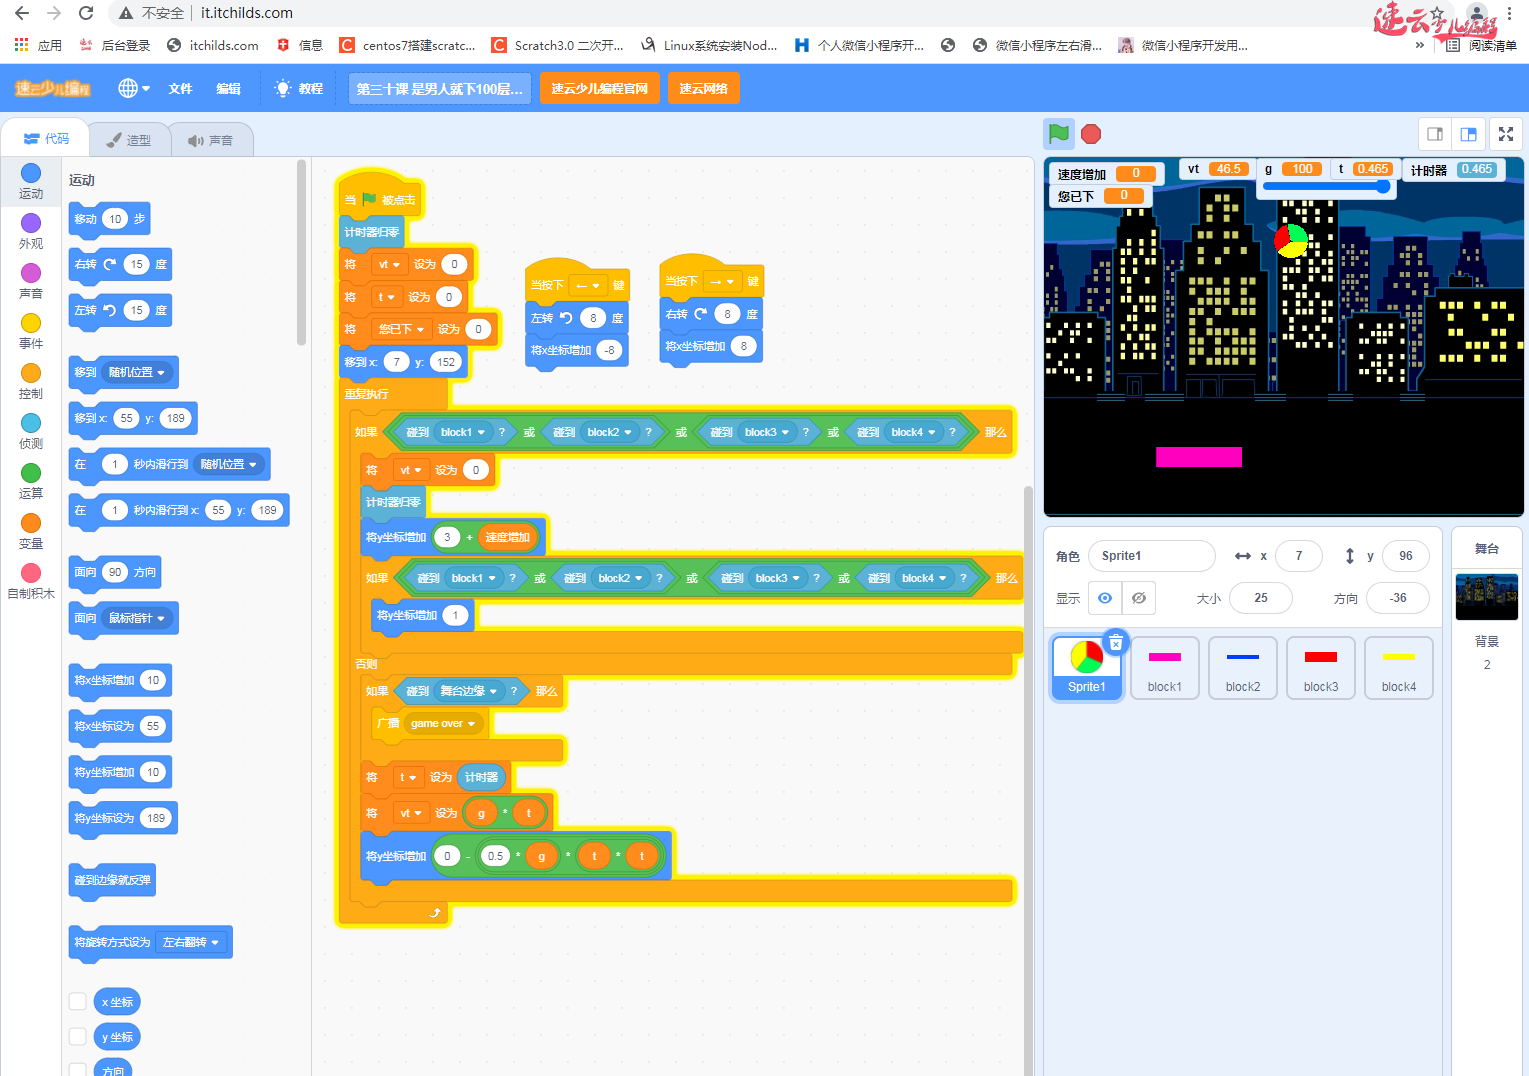1529x1076 pixels.
Task: Enable the x坐标 reporter checkbox
Action: coord(77,1001)
